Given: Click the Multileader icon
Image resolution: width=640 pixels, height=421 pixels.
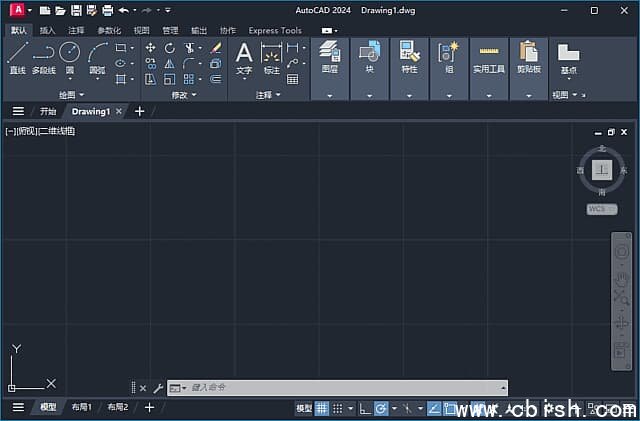Looking at the screenshot, I should (x=292, y=63).
